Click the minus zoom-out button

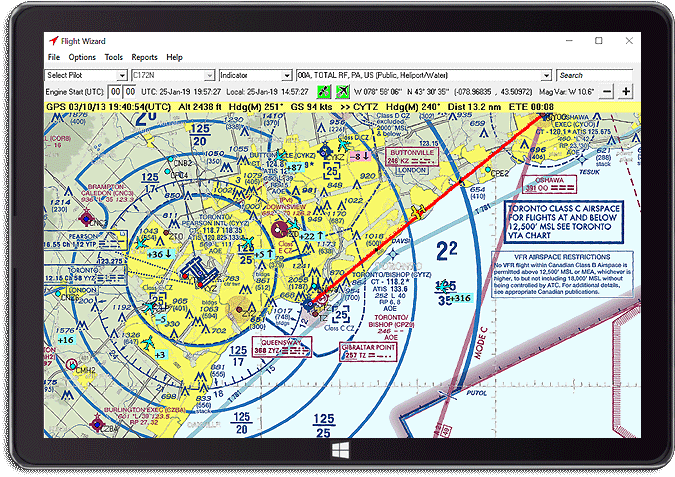(606, 91)
